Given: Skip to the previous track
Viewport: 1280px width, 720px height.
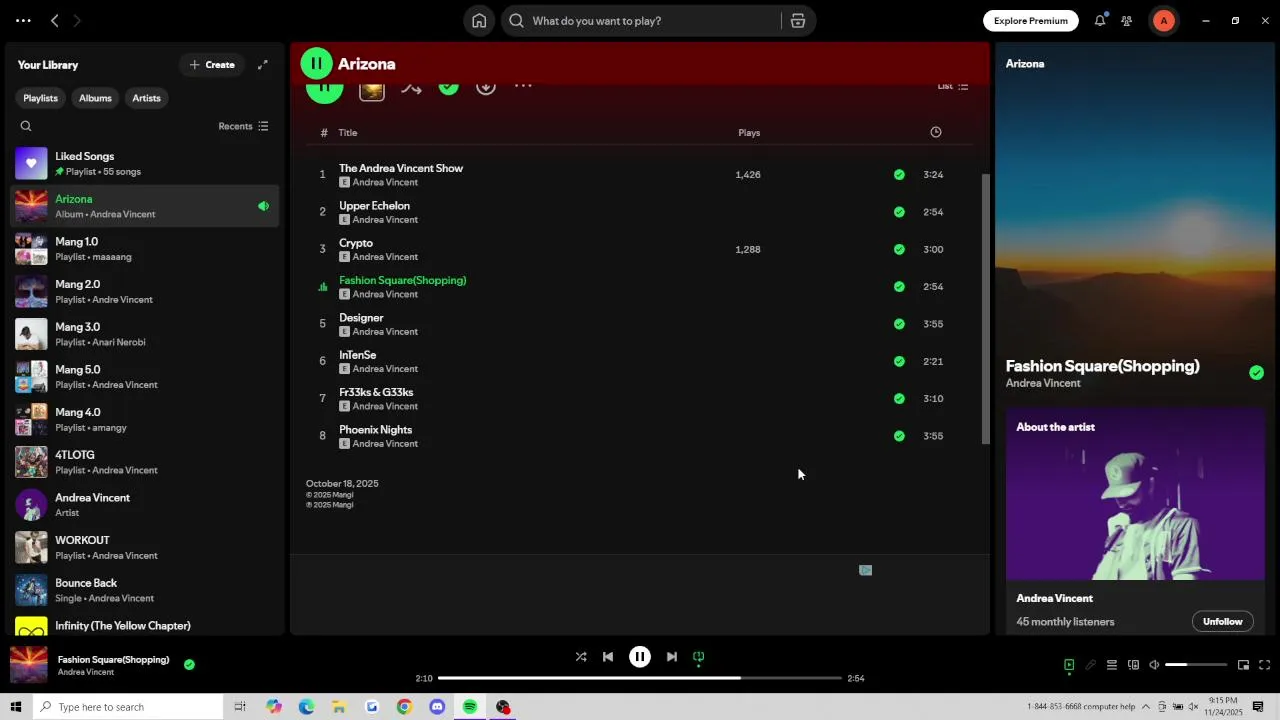Looking at the screenshot, I should pyautogui.click(x=608, y=657).
